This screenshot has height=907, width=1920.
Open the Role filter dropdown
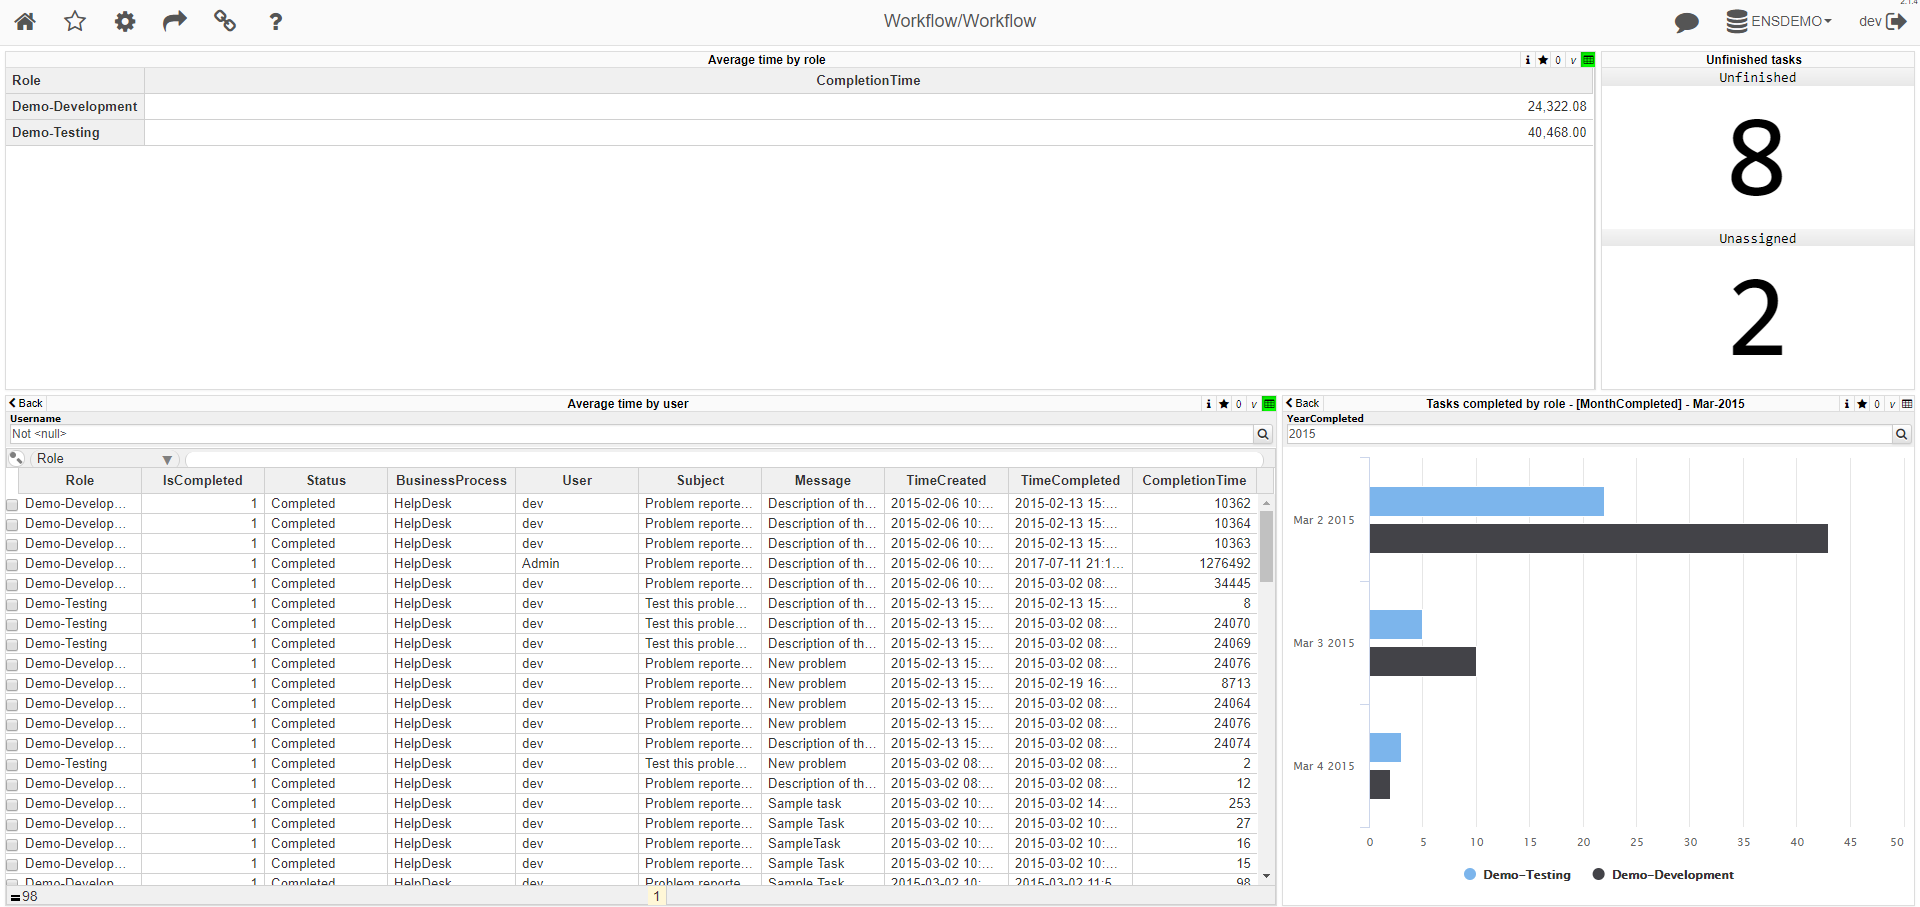(x=167, y=458)
